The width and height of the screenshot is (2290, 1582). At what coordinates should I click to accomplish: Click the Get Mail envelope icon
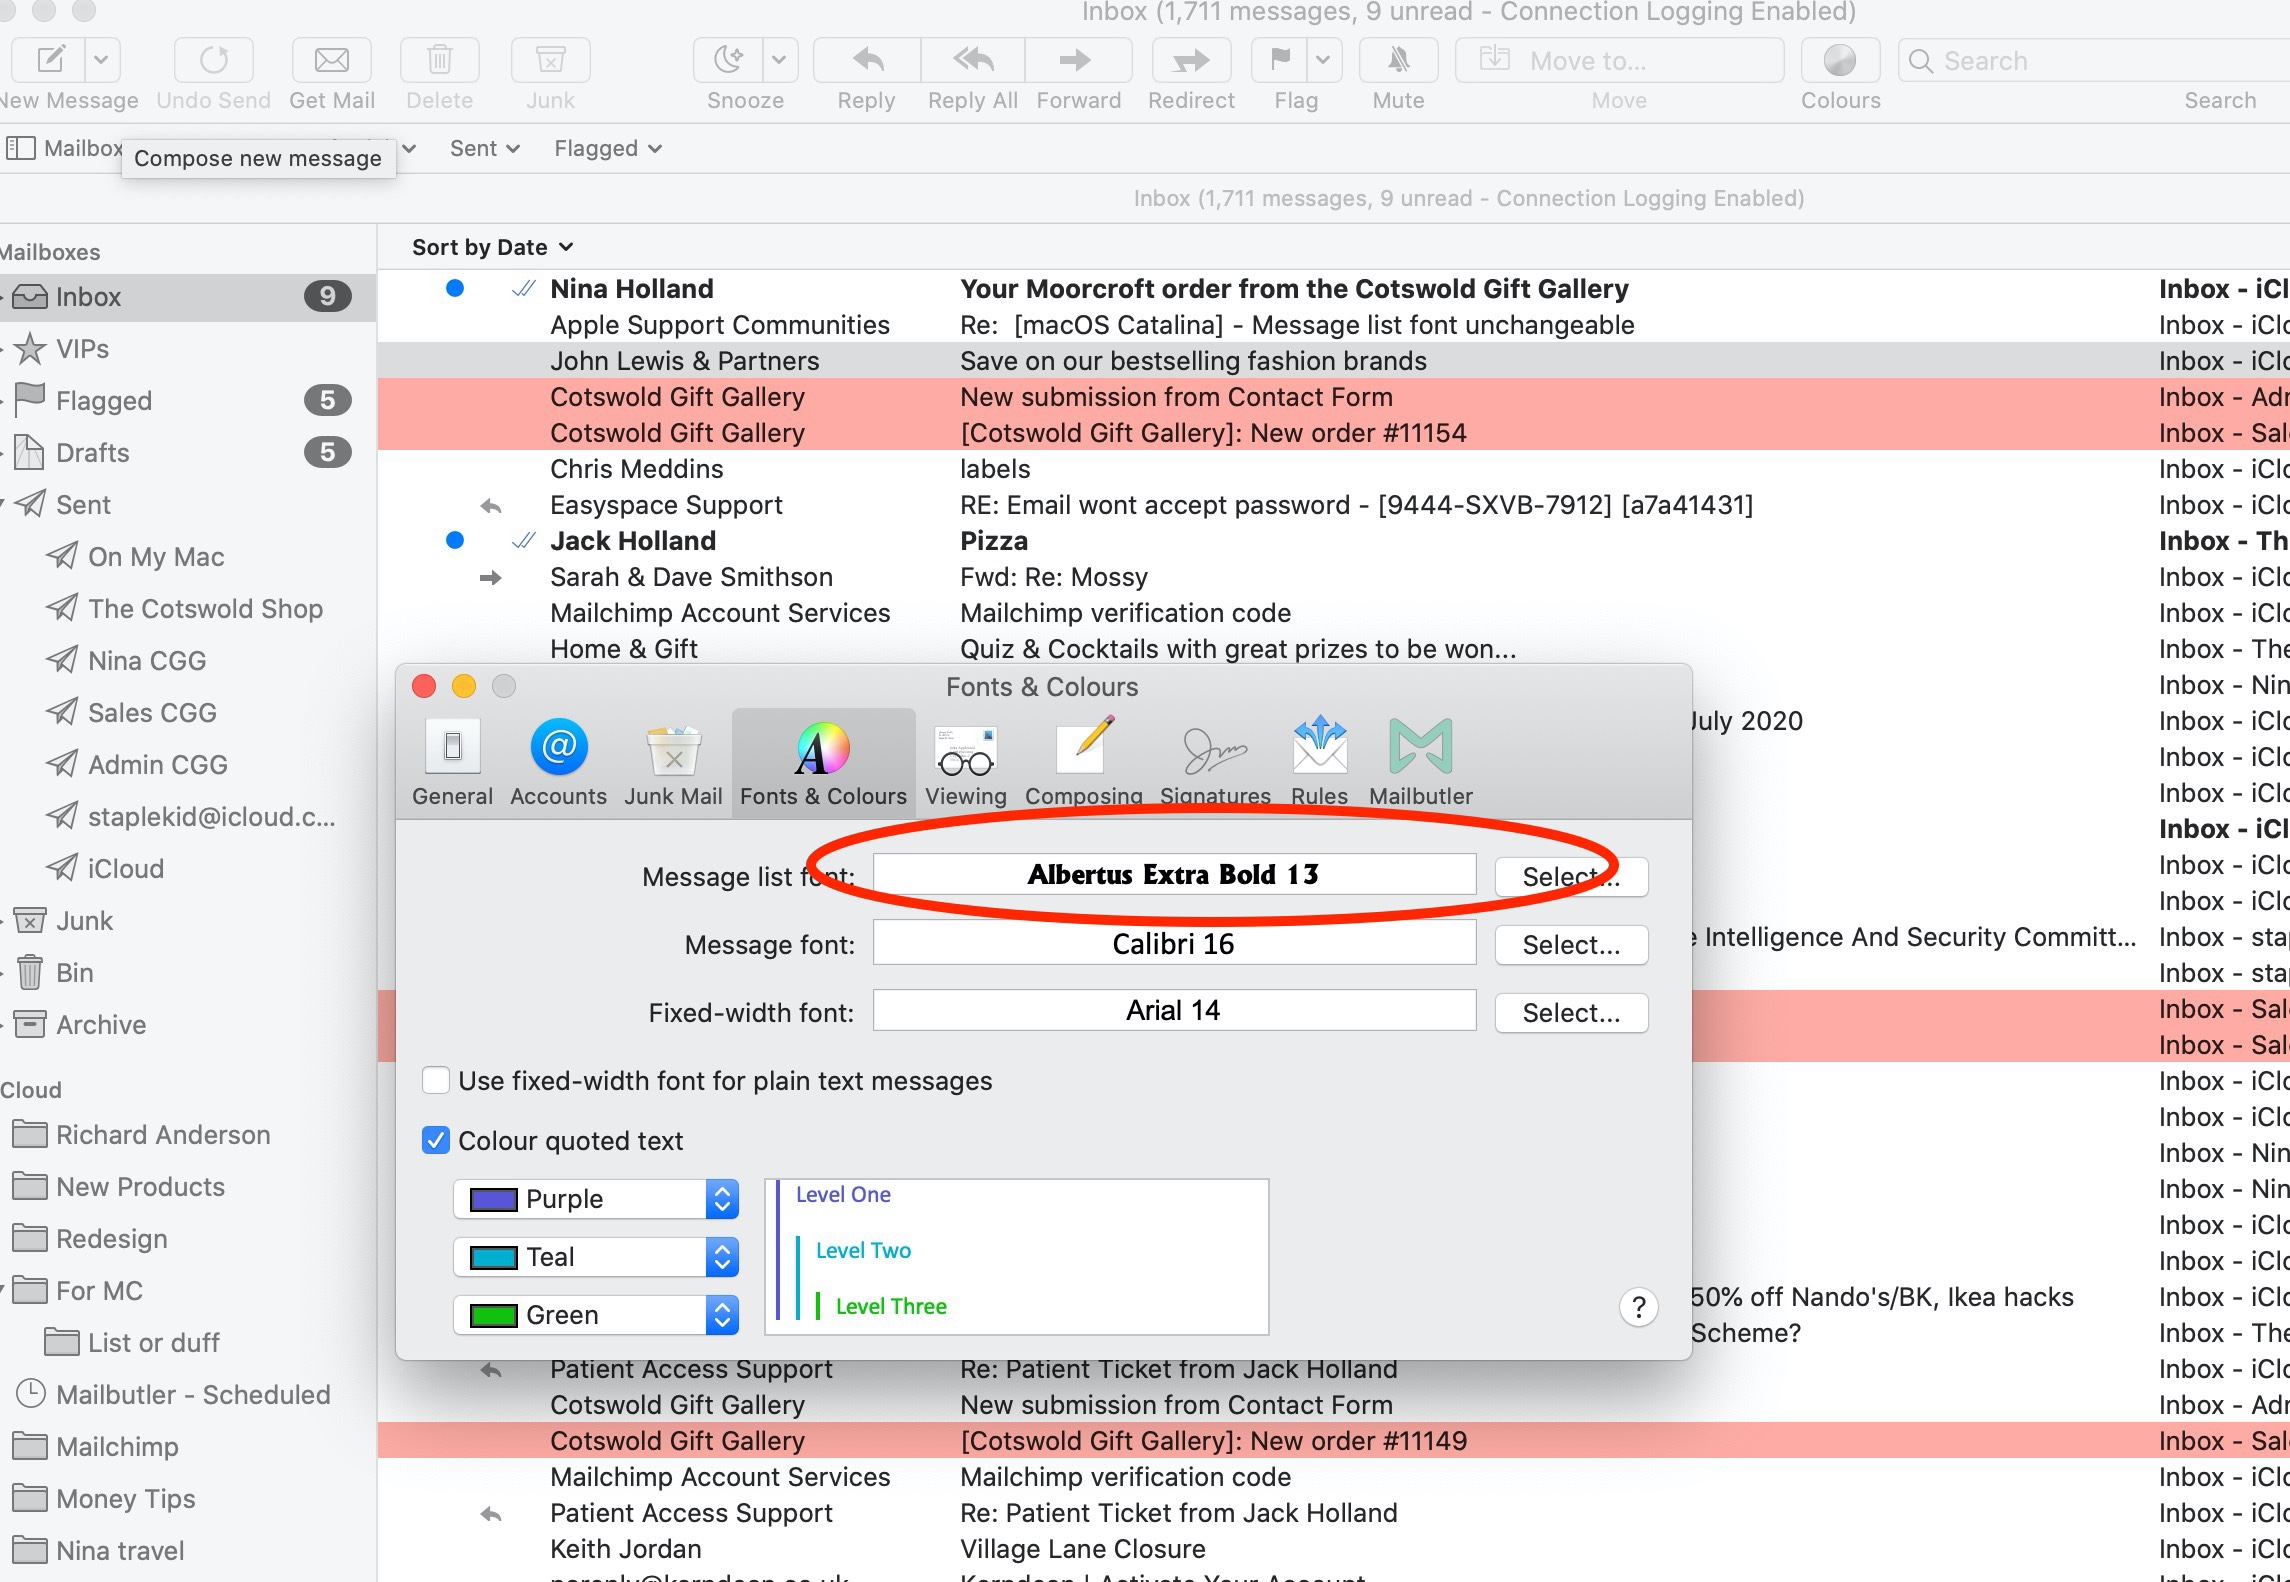click(331, 61)
